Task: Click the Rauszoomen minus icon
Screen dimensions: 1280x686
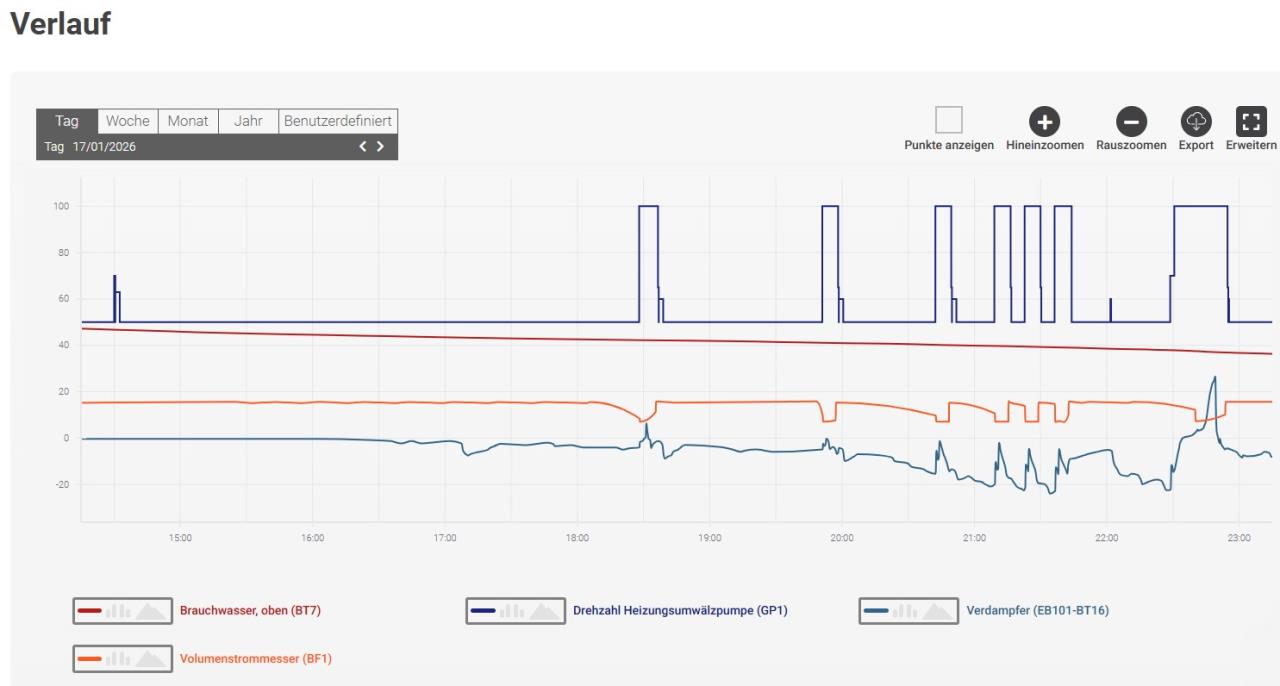Action: coord(1131,122)
